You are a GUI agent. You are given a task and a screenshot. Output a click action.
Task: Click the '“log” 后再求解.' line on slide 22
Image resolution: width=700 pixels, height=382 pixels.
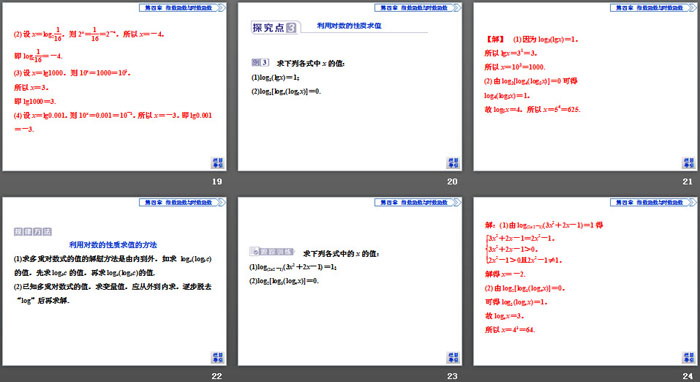click(x=43, y=300)
